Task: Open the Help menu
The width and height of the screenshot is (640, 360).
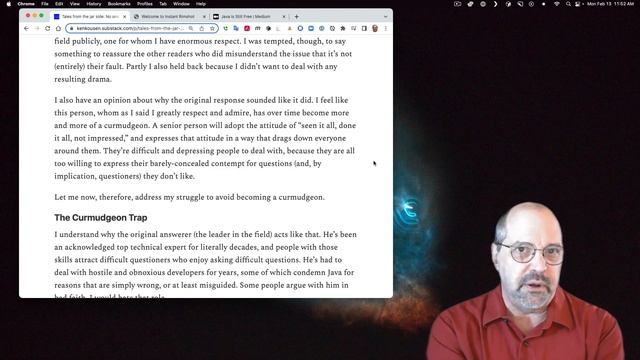Action: coord(201,4)
